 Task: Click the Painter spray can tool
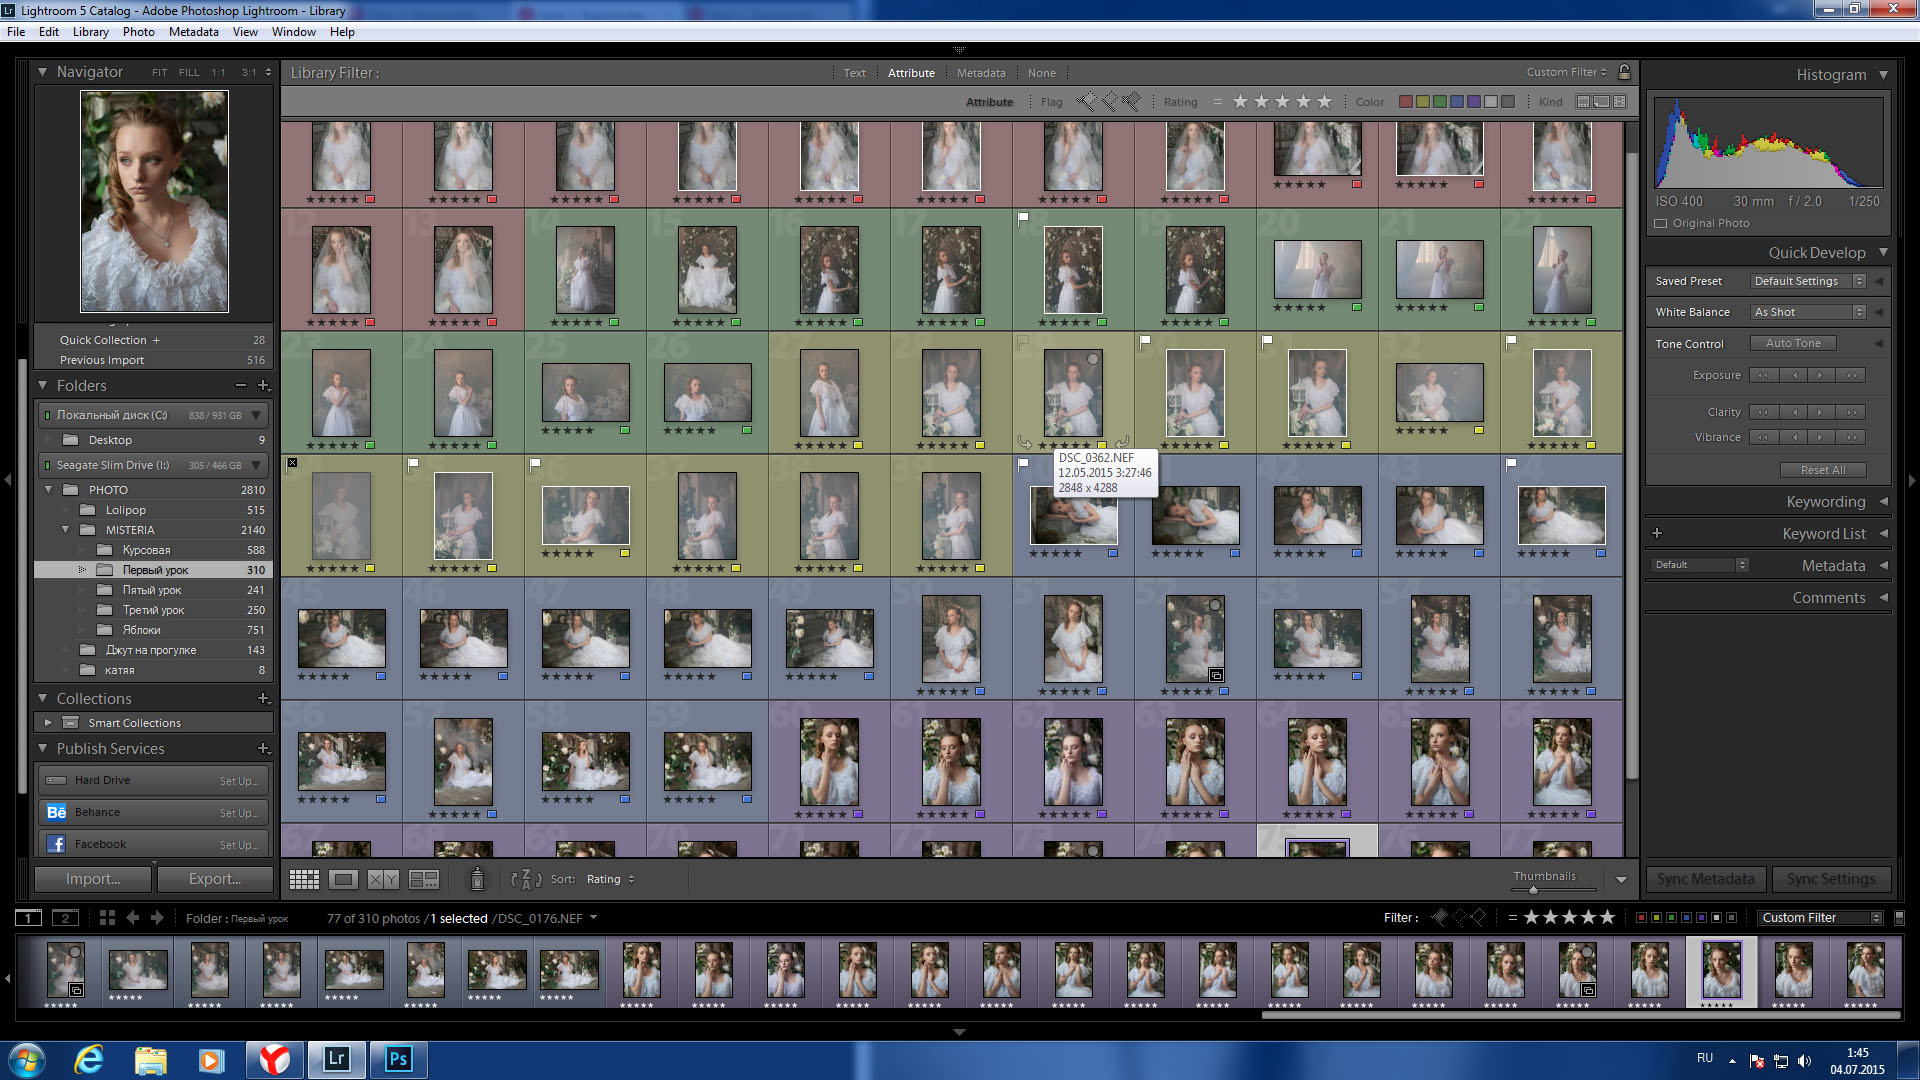point(477,878)
